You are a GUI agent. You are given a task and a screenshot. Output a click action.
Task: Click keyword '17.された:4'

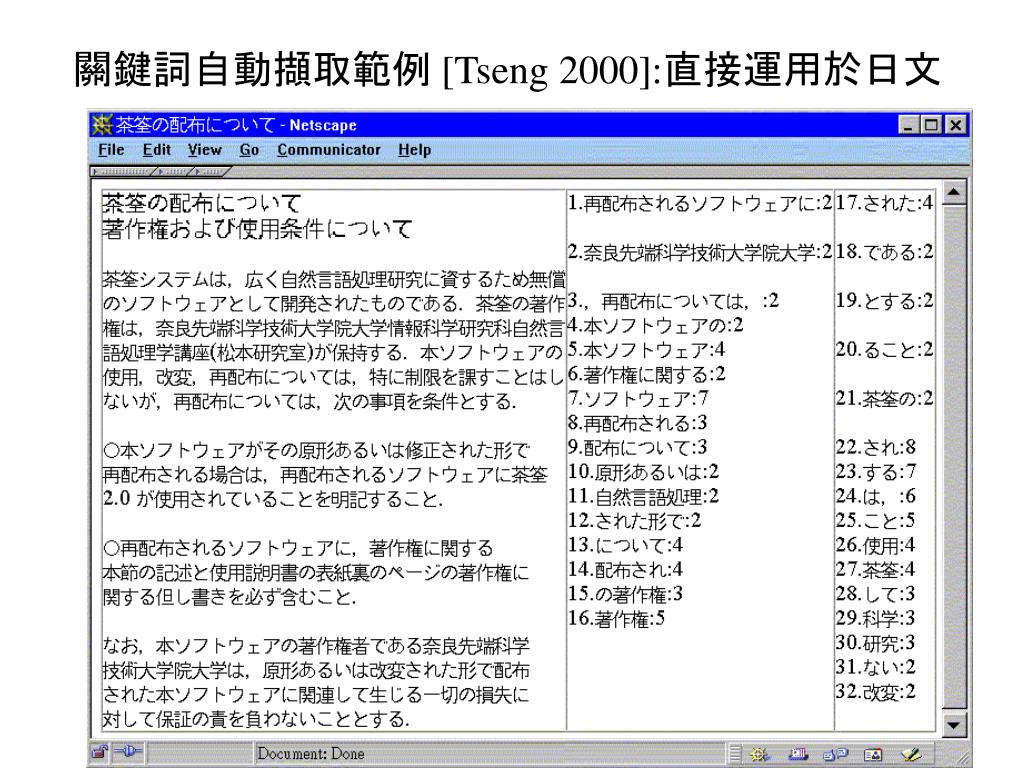click(x=884, y=203)
